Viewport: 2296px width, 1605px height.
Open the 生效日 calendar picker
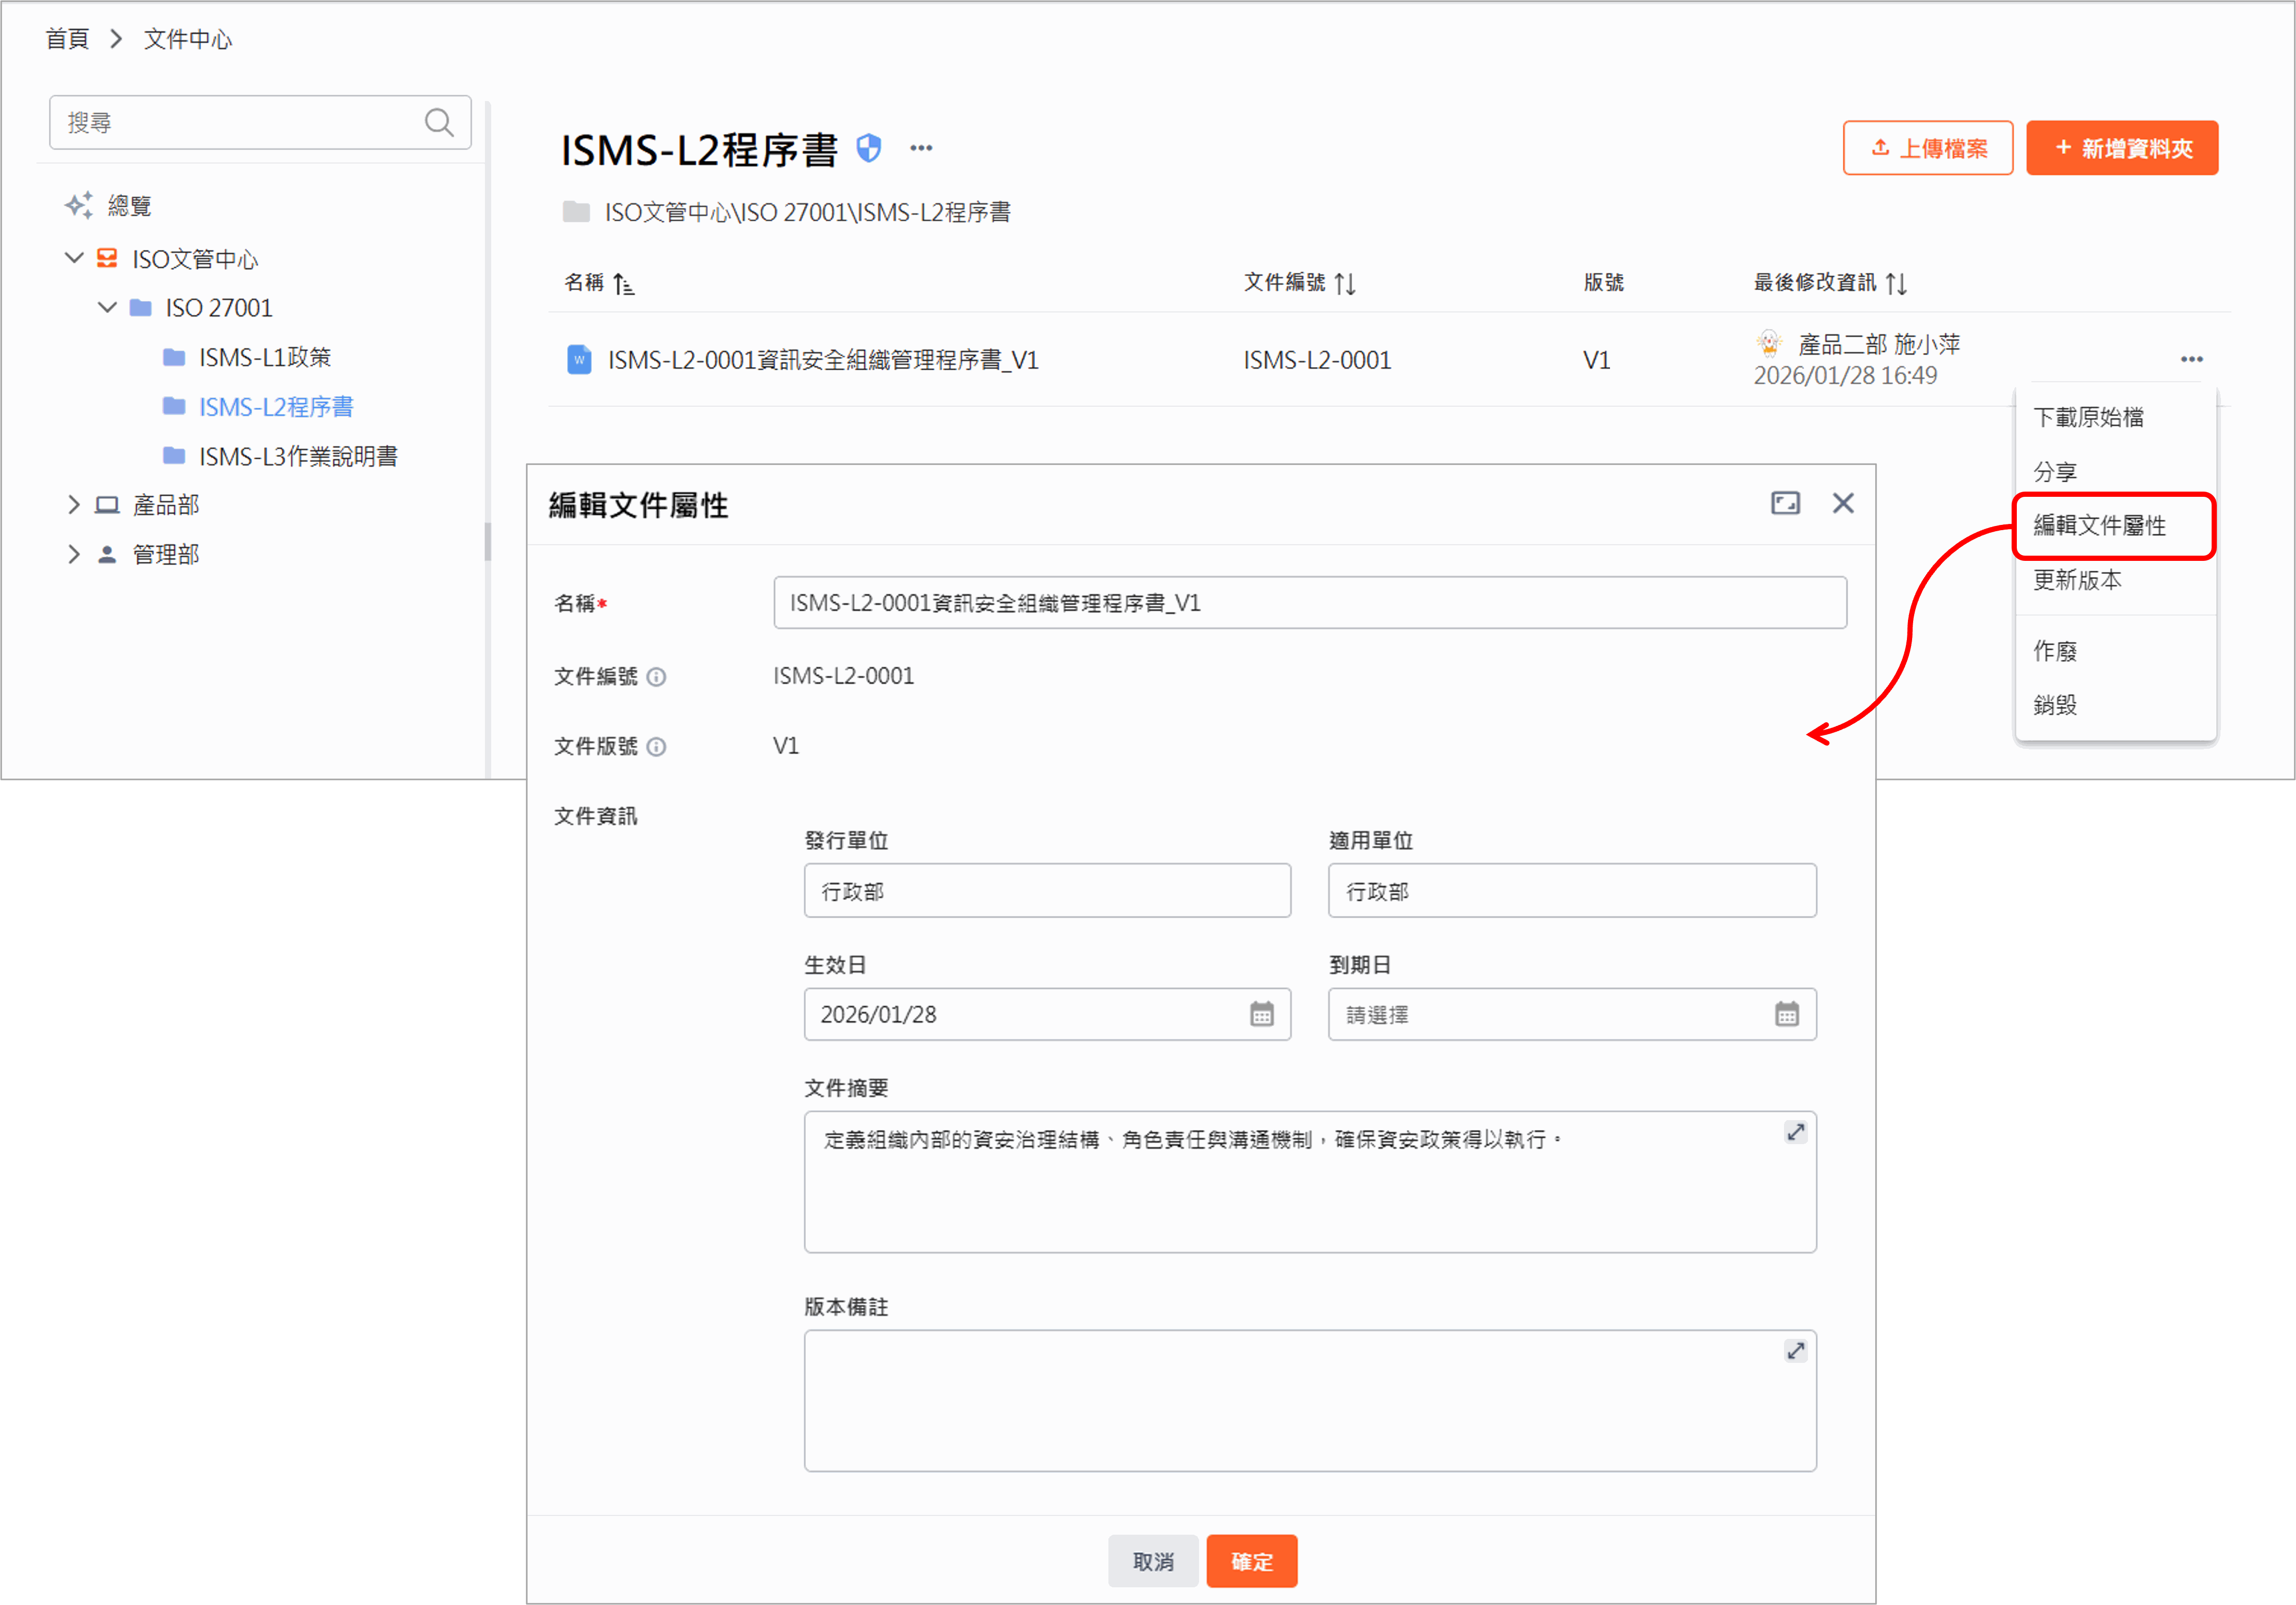click(1261, 1014)
